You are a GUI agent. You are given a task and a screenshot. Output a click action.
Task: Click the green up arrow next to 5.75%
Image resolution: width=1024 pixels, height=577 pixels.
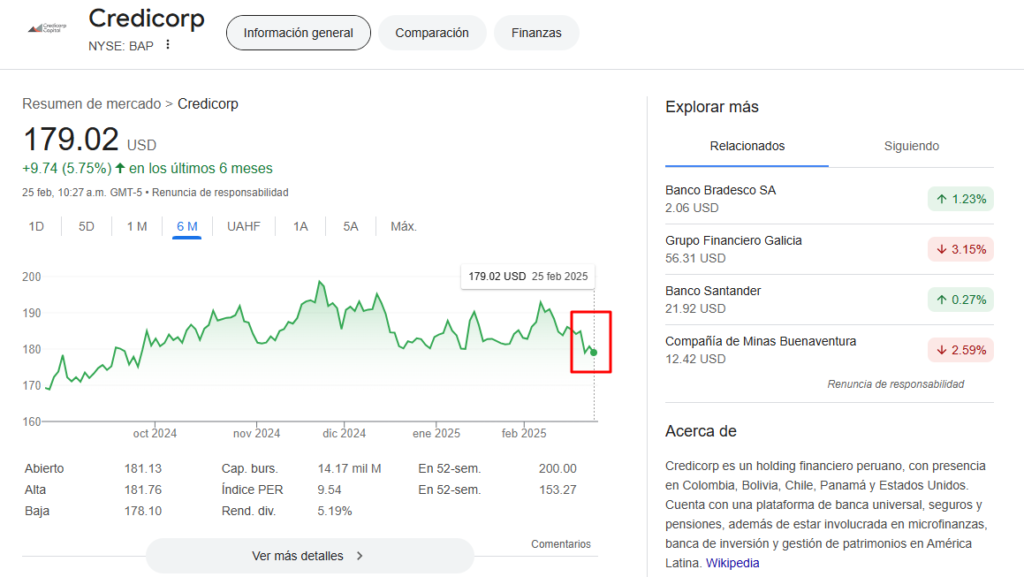[120, 168]
